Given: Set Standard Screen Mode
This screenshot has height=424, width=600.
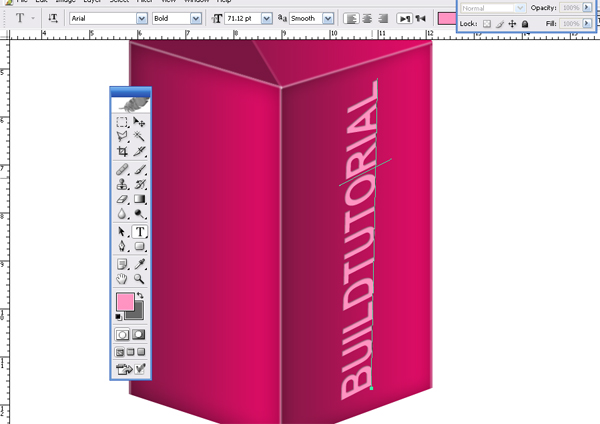Looking at the screenshot, I should (x=120, y=352).
